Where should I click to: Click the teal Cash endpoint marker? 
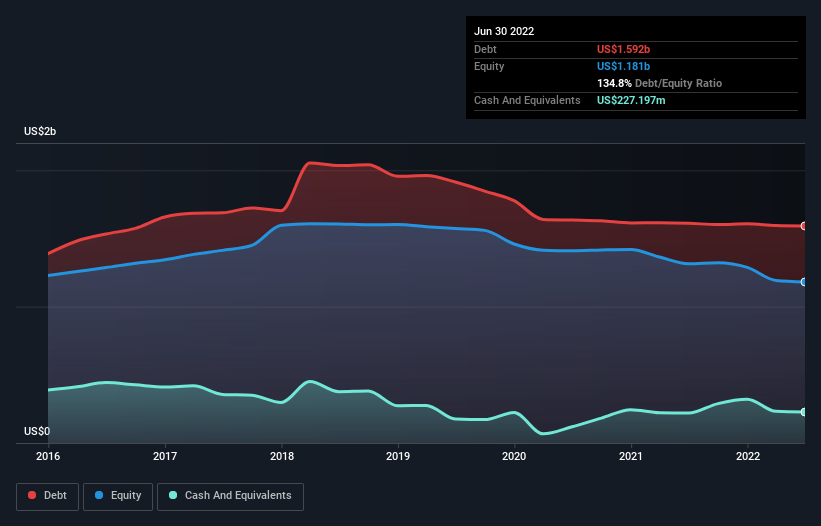coord(804,412)
